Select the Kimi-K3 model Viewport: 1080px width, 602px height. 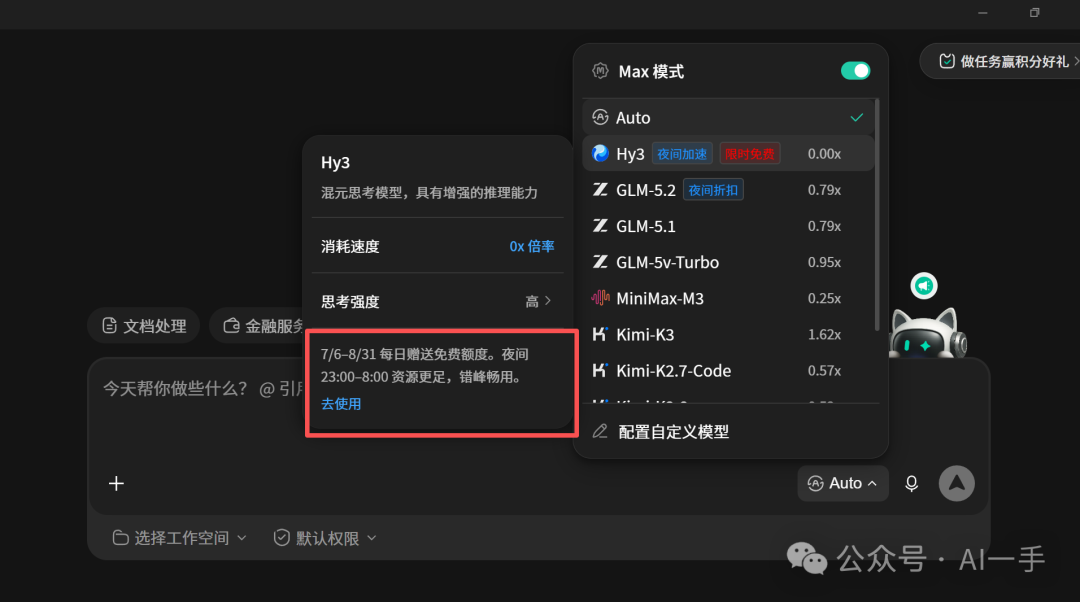click(728, 335)
